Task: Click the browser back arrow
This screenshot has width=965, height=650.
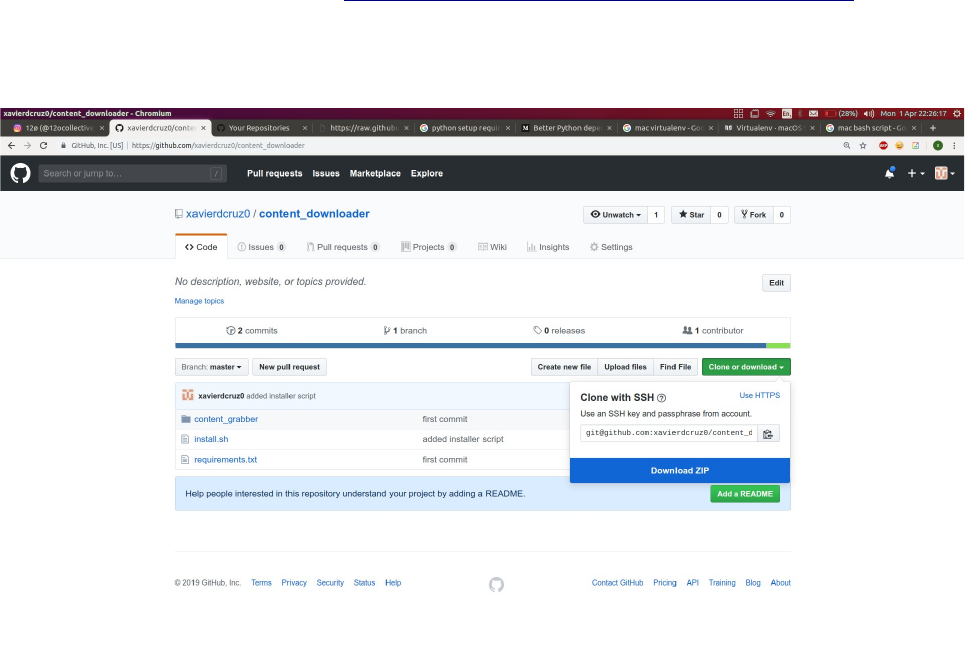Action: [11, 146]
